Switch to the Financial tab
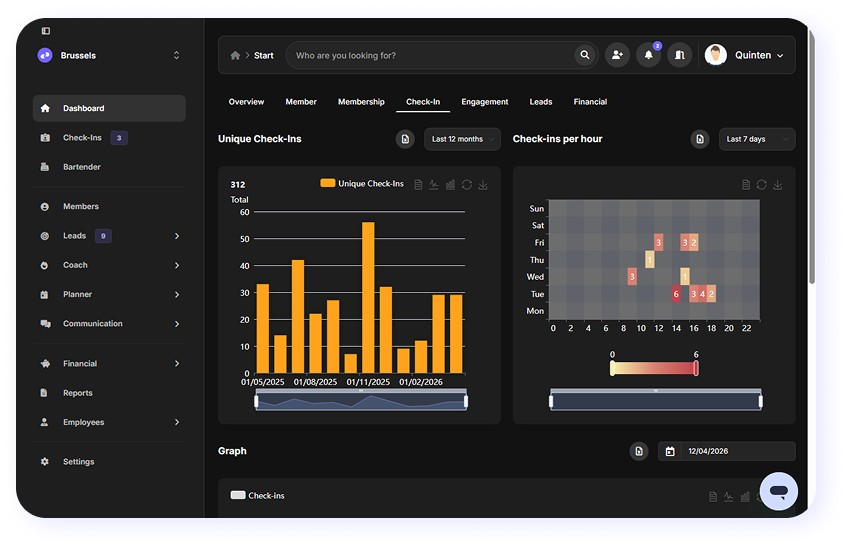848x548 pixels. [x=590, y=102]
